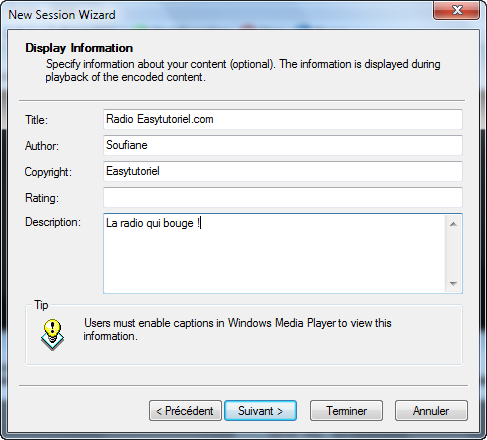The width and height of the screenshot is (487, 440).
Task: Click the Title label
Action: (37, 120)
